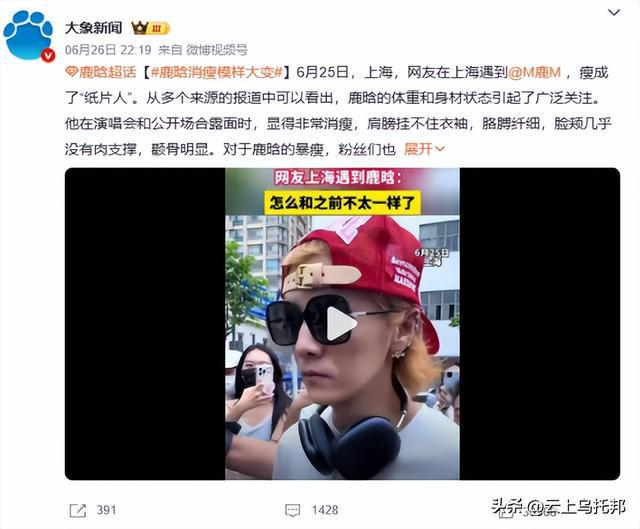Open the 大象新闻 username profile
This screenshot has width=640, height=529.
(x=93, y=28)
